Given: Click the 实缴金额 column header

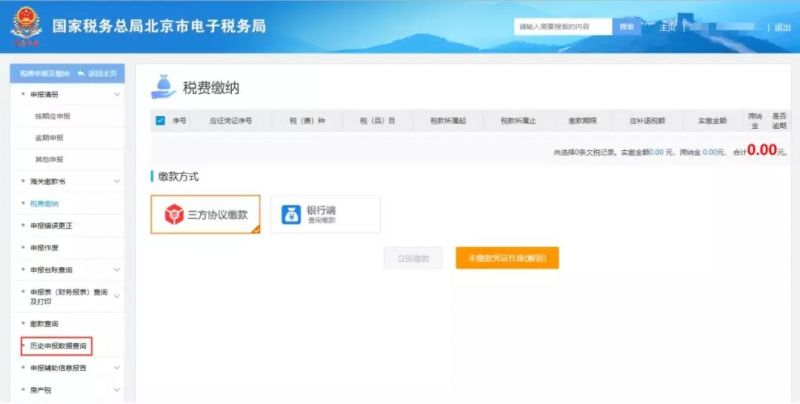Looking at the screenshot, I should [712, 121].
